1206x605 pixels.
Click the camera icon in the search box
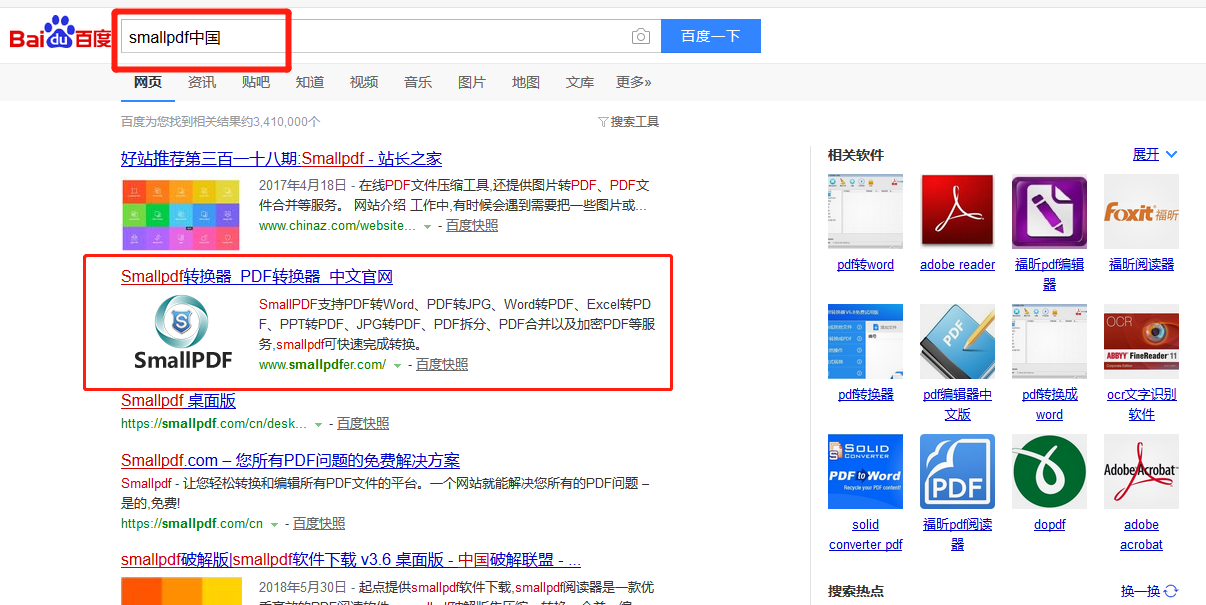pos(640,35)
